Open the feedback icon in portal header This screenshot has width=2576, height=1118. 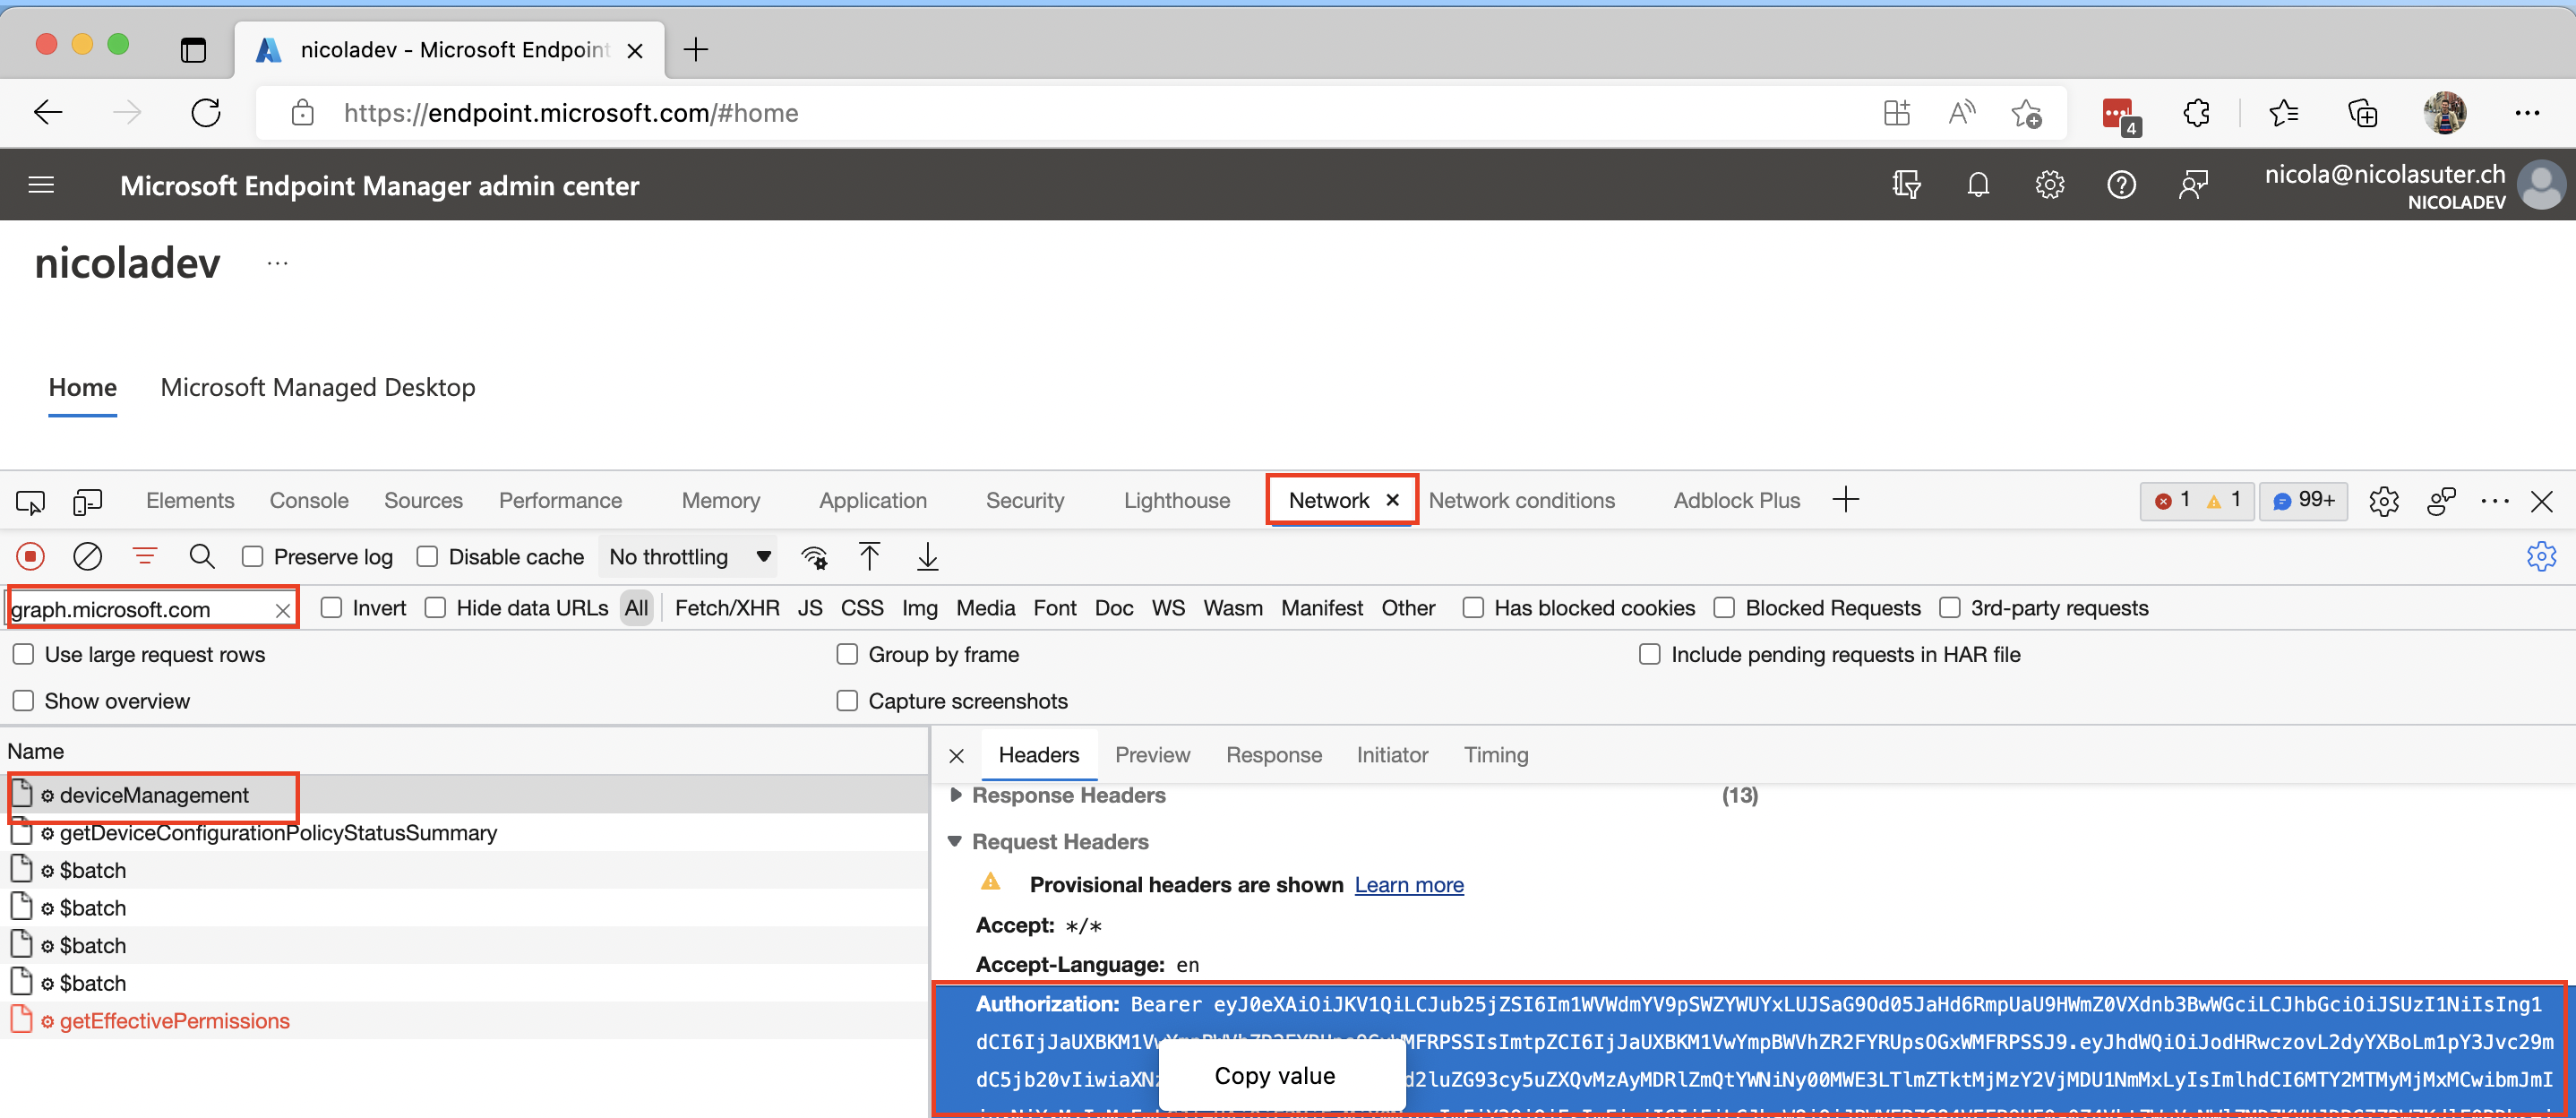[2193, 185]
